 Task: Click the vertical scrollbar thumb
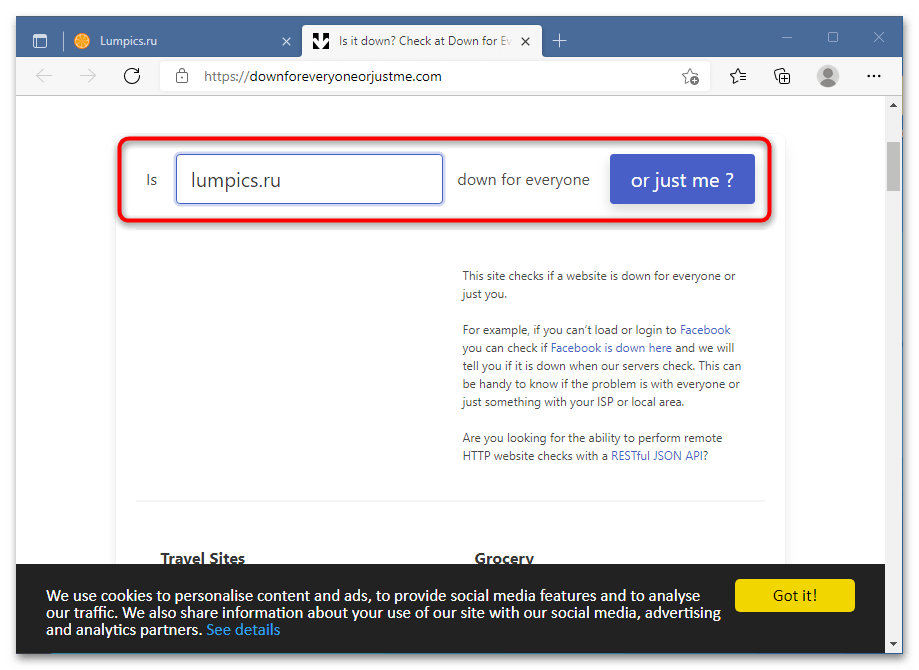pos(893,166)
